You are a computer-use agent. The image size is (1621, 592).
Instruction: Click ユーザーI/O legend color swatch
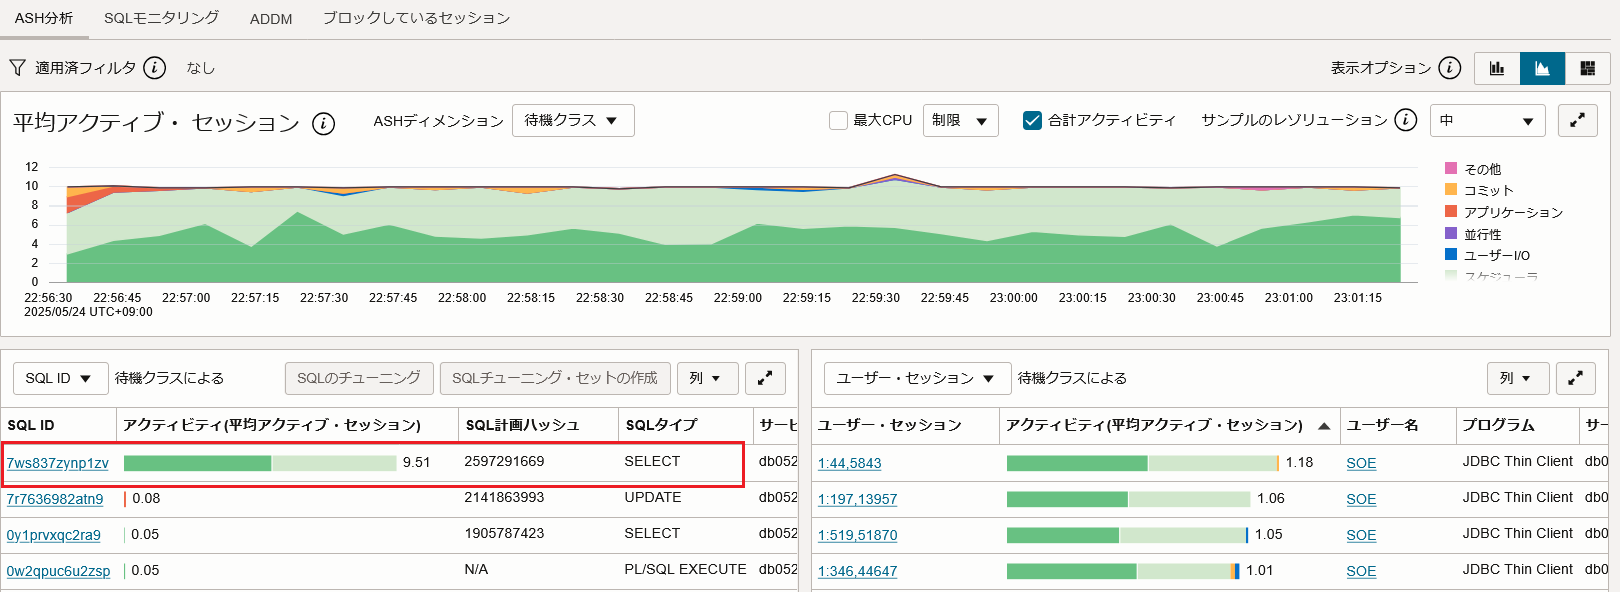pos(1451,254)
